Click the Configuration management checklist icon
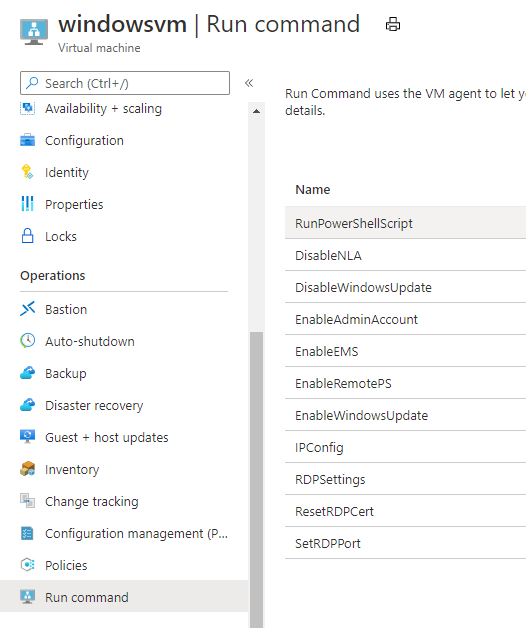Image resolution: width=526 pixels, height=628 pixels. 28,533
